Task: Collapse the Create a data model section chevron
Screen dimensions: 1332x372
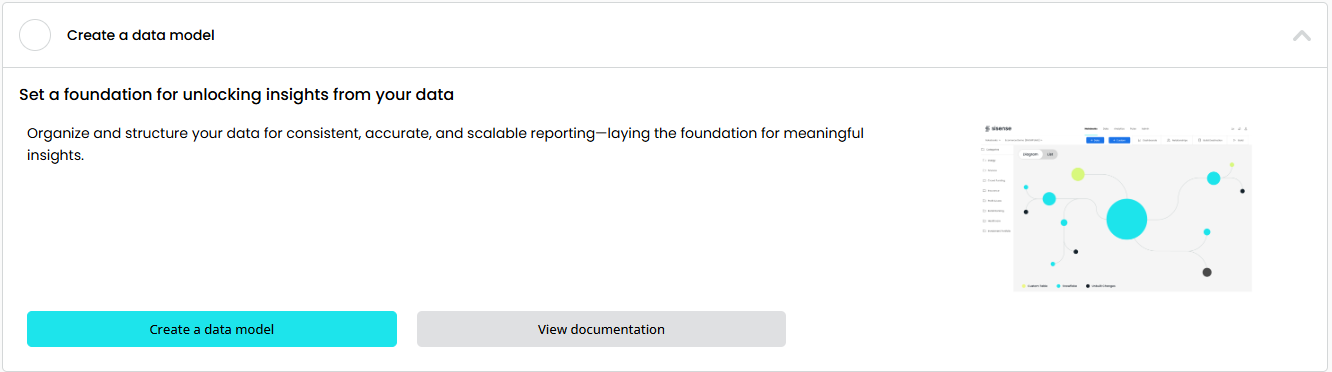Action: coord(1301,35)
